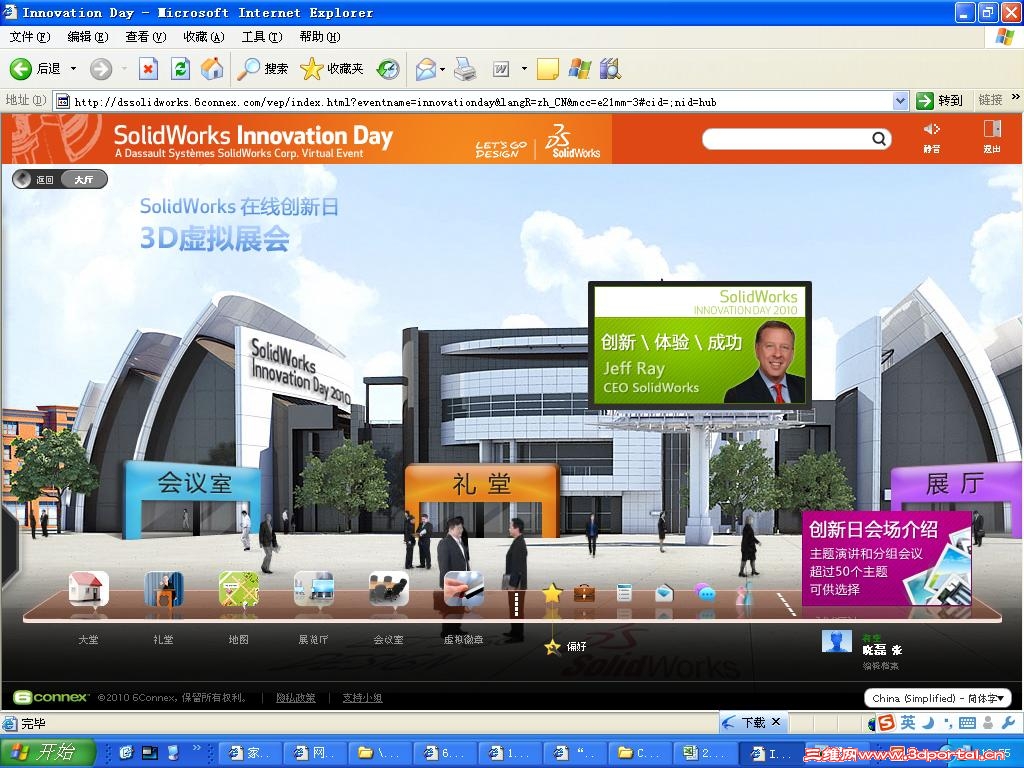Exit the event via the 退出 door icon

[x=991, y=133]
